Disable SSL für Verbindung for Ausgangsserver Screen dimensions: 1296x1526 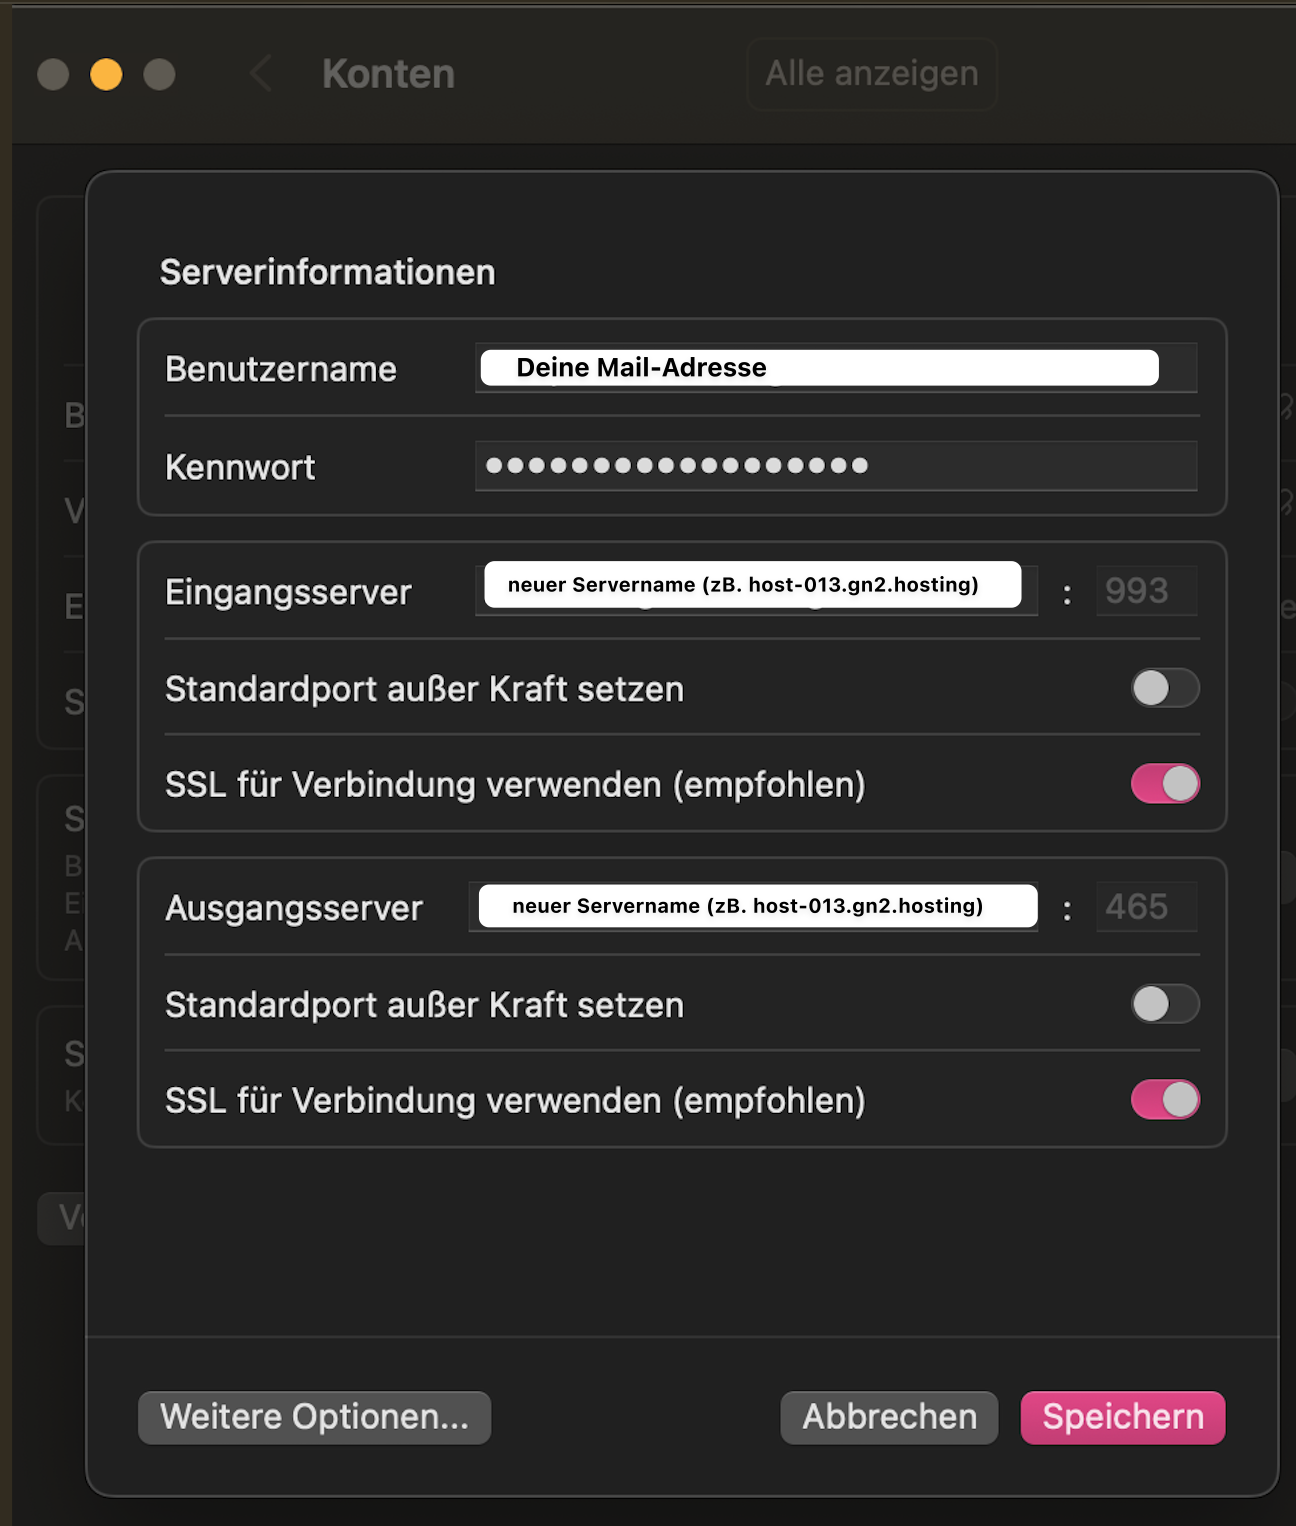pyautogui.click(x=1165, y=1100)
